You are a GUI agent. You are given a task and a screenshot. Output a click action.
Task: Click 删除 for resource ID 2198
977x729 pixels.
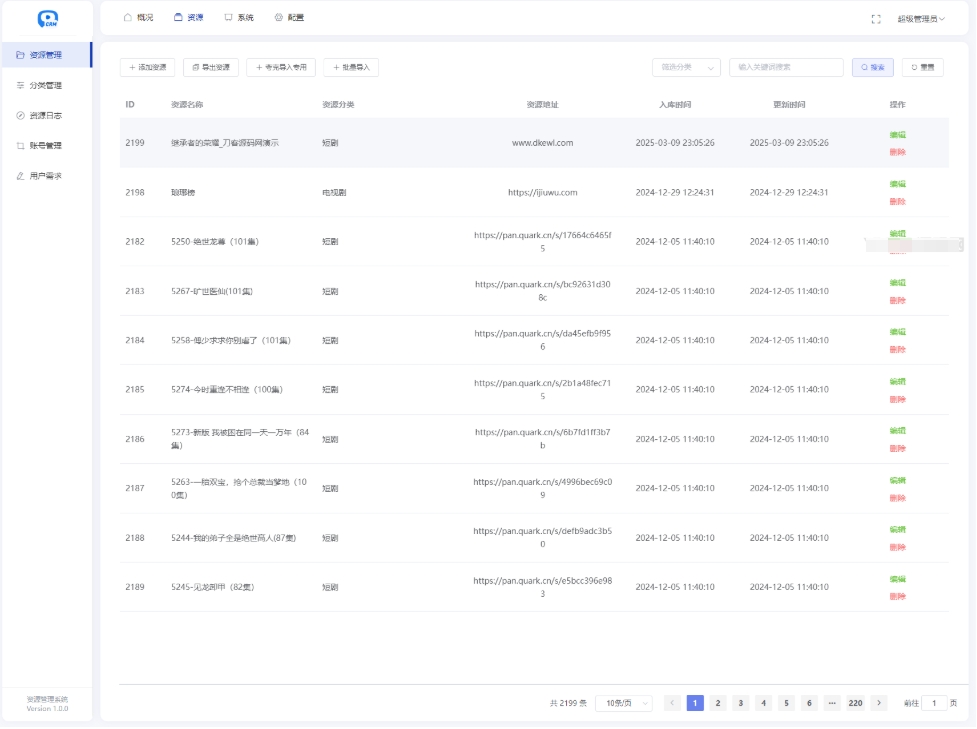tap(897, 201)
